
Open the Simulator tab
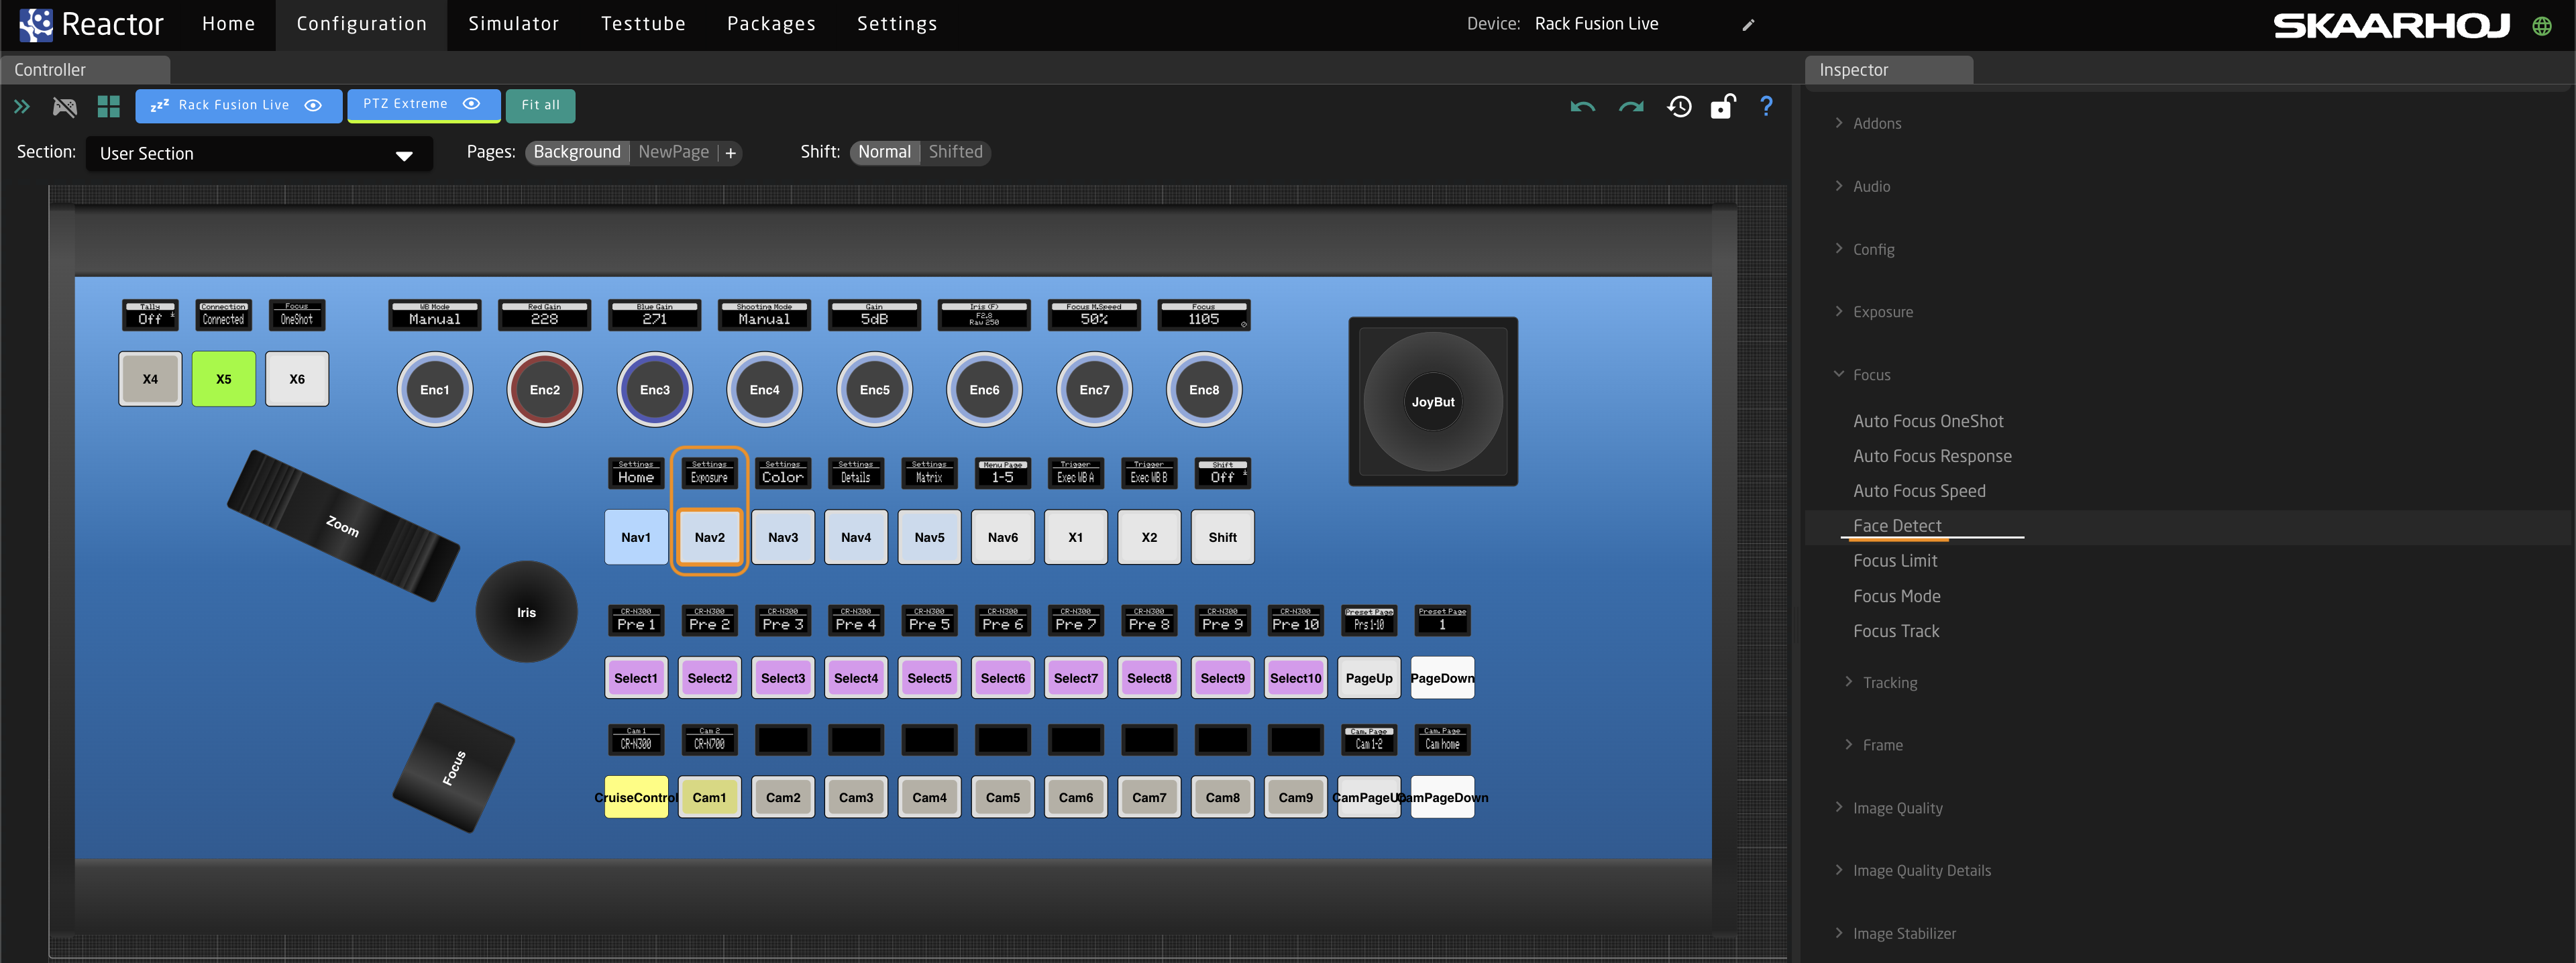click(x=513, y=24)
